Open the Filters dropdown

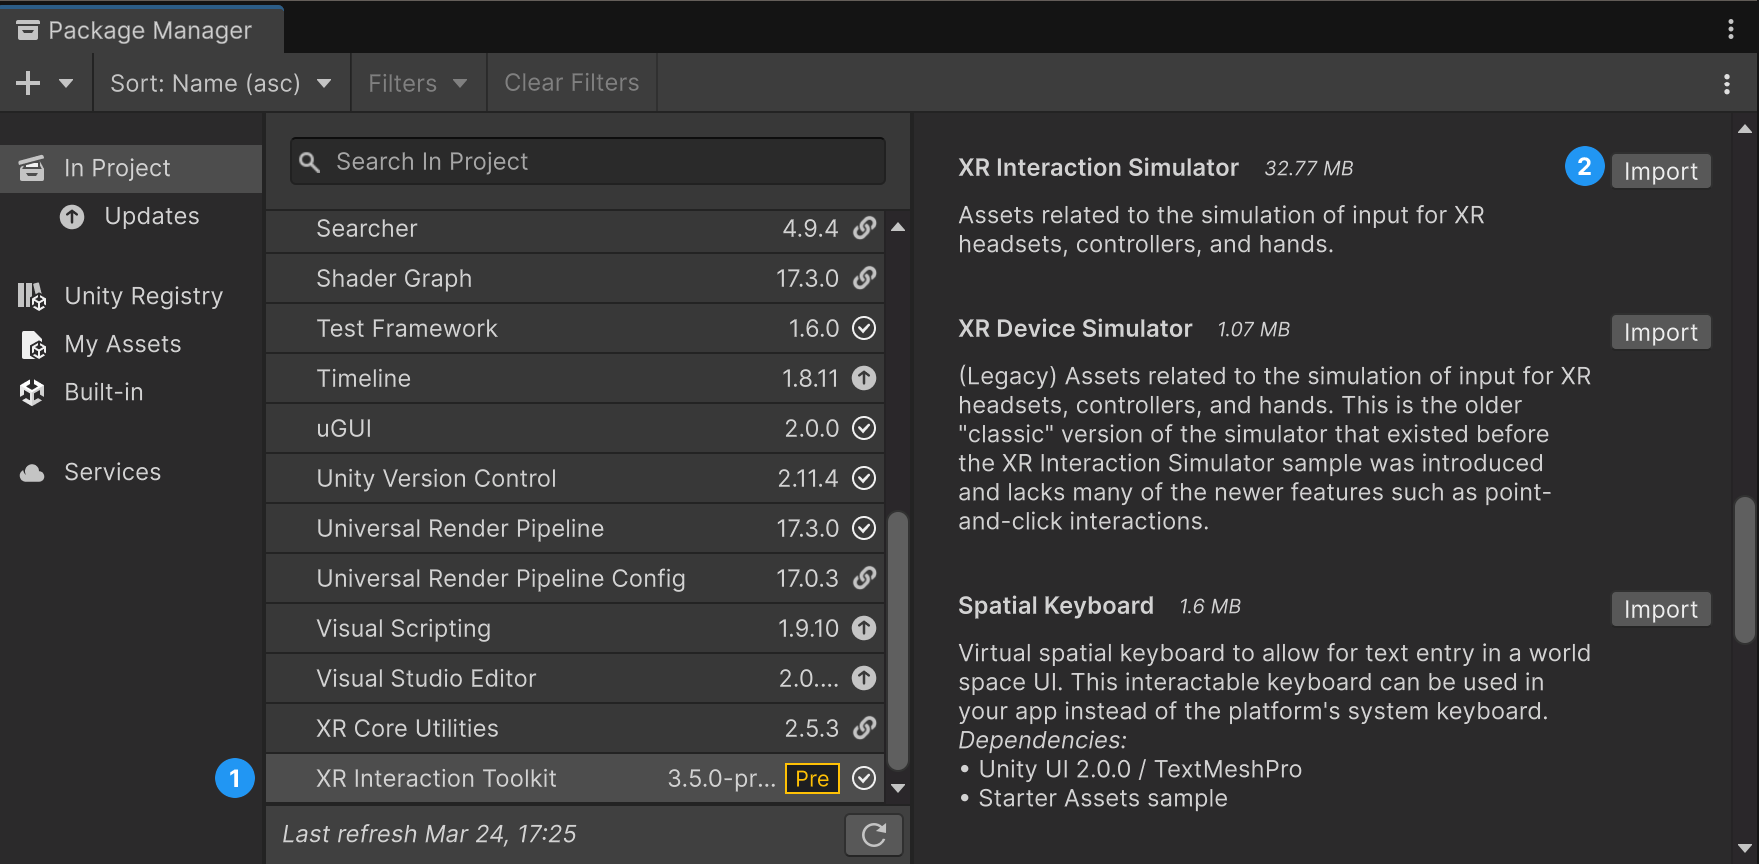418,83
